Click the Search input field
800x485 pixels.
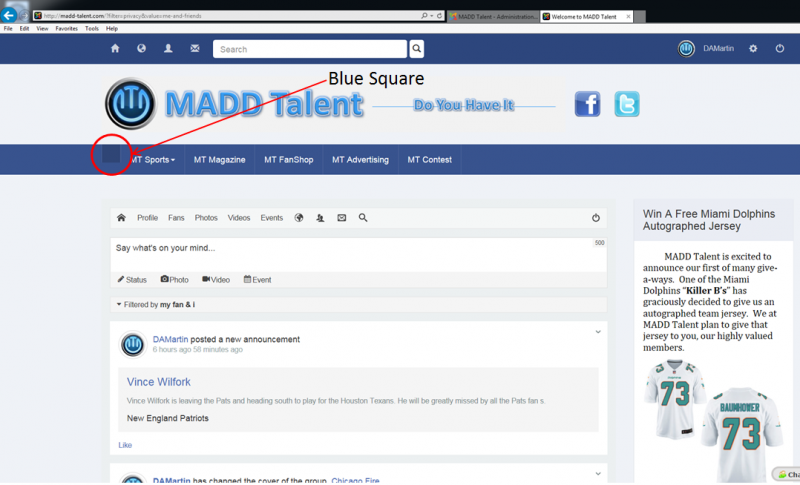pyautogui.click(x=310, y=49)
